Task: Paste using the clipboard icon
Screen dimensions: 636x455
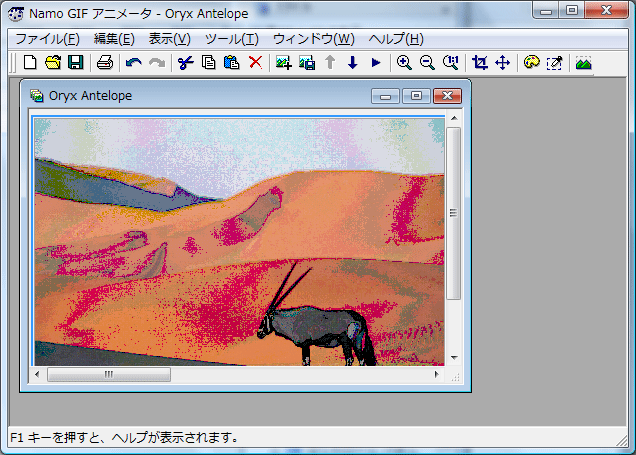Action: [x=232, y=63]
